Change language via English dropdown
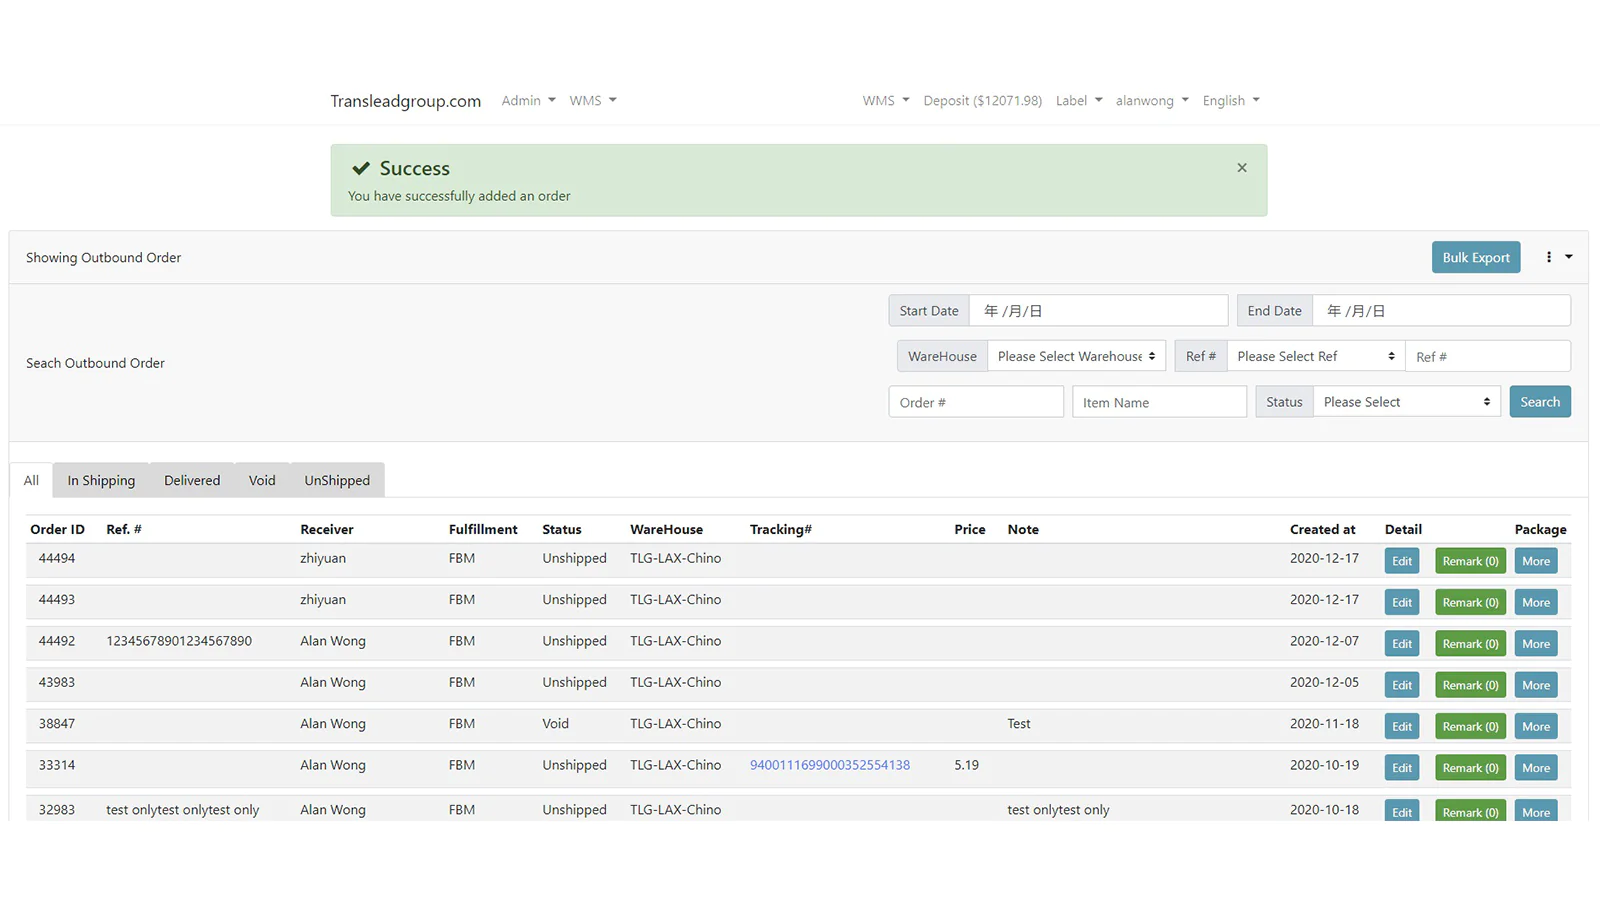1600x900 pixels. point(1230,100)
